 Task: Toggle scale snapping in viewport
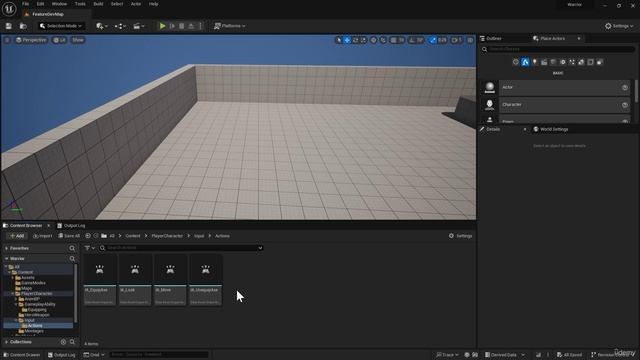(433, 40)
